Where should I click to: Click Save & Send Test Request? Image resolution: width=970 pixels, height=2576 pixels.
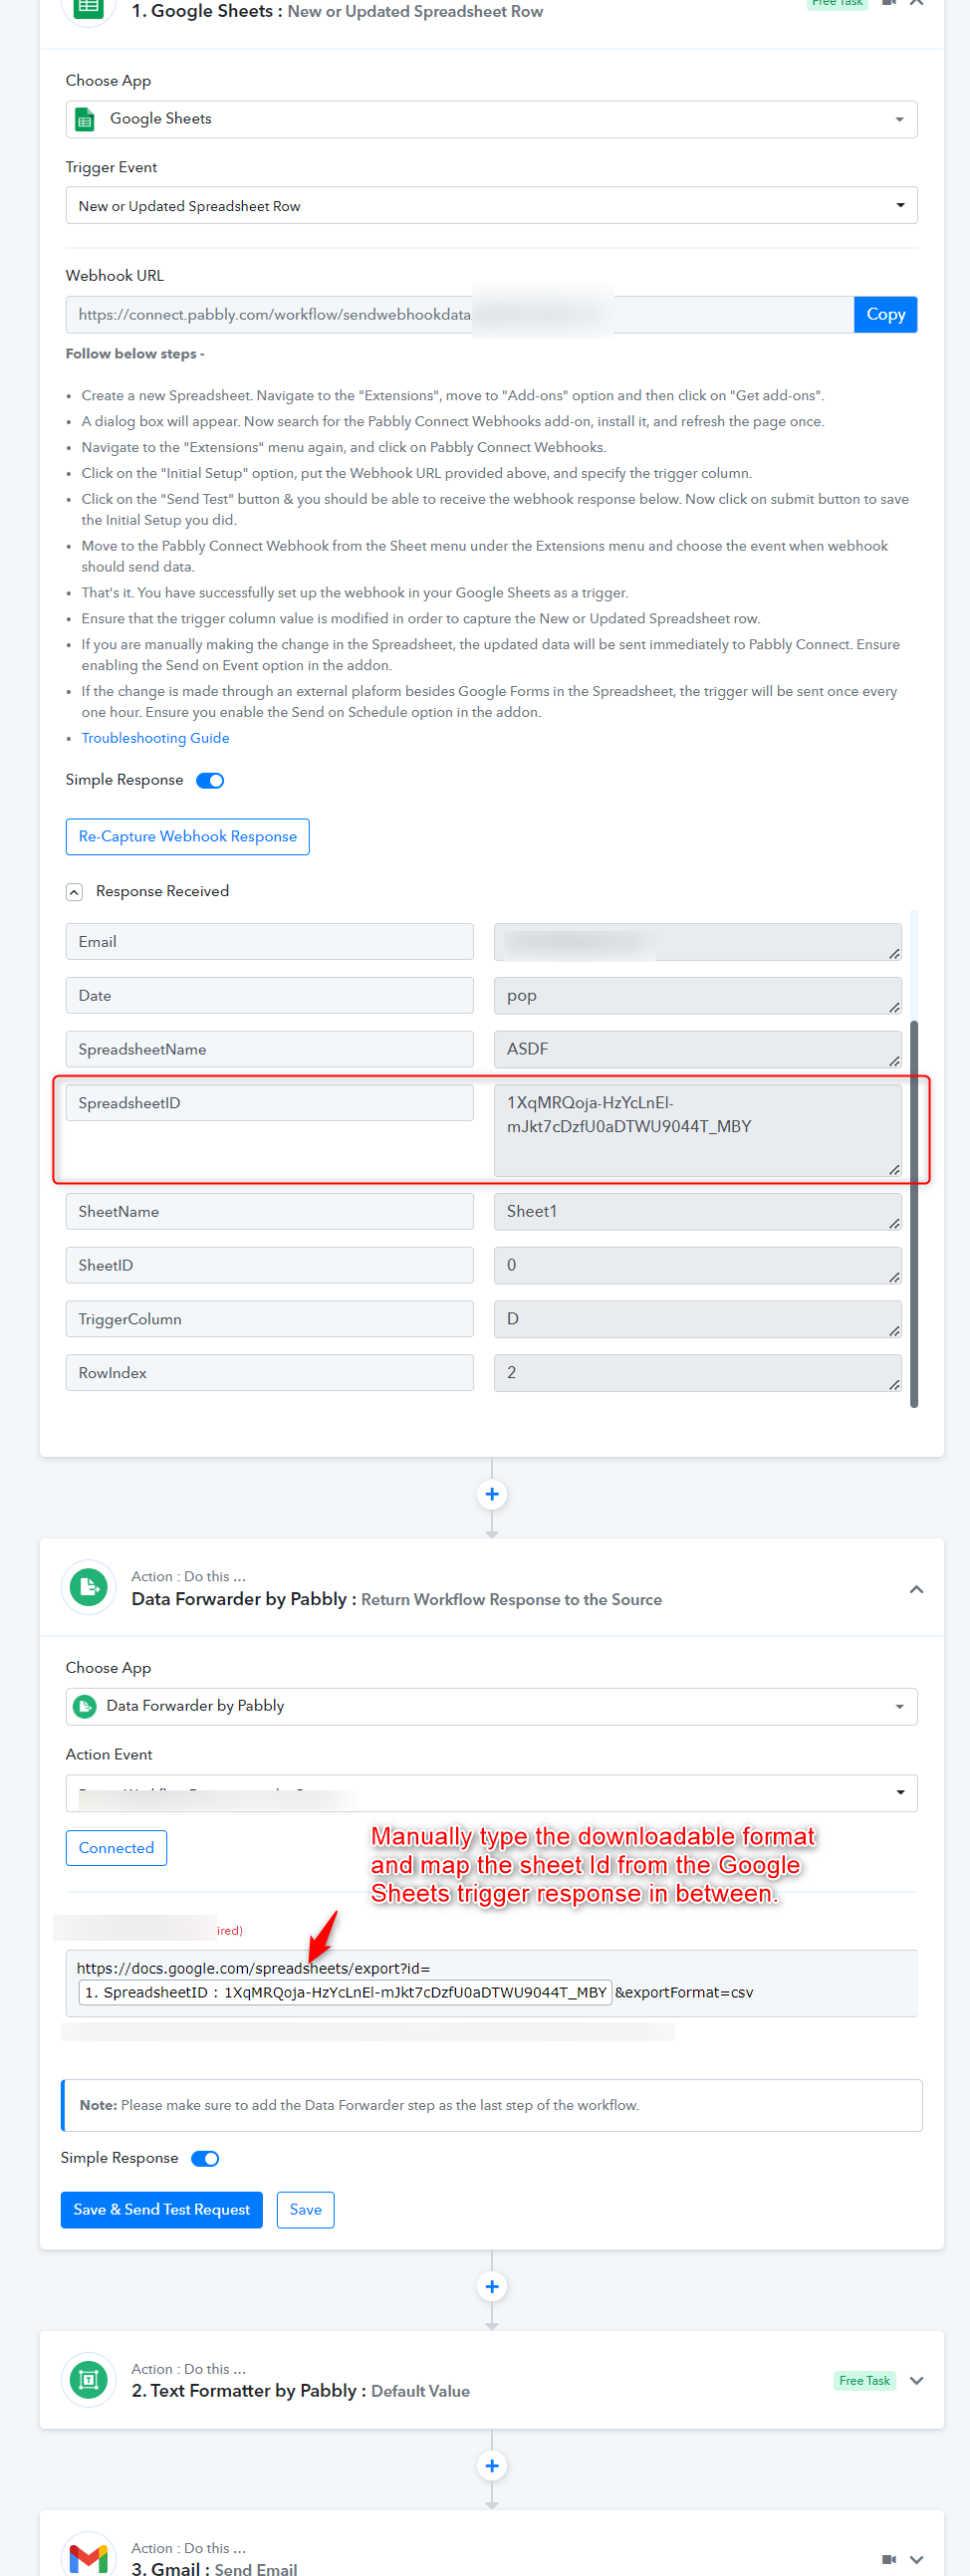pyautogui.click(x=162, y=2210)
